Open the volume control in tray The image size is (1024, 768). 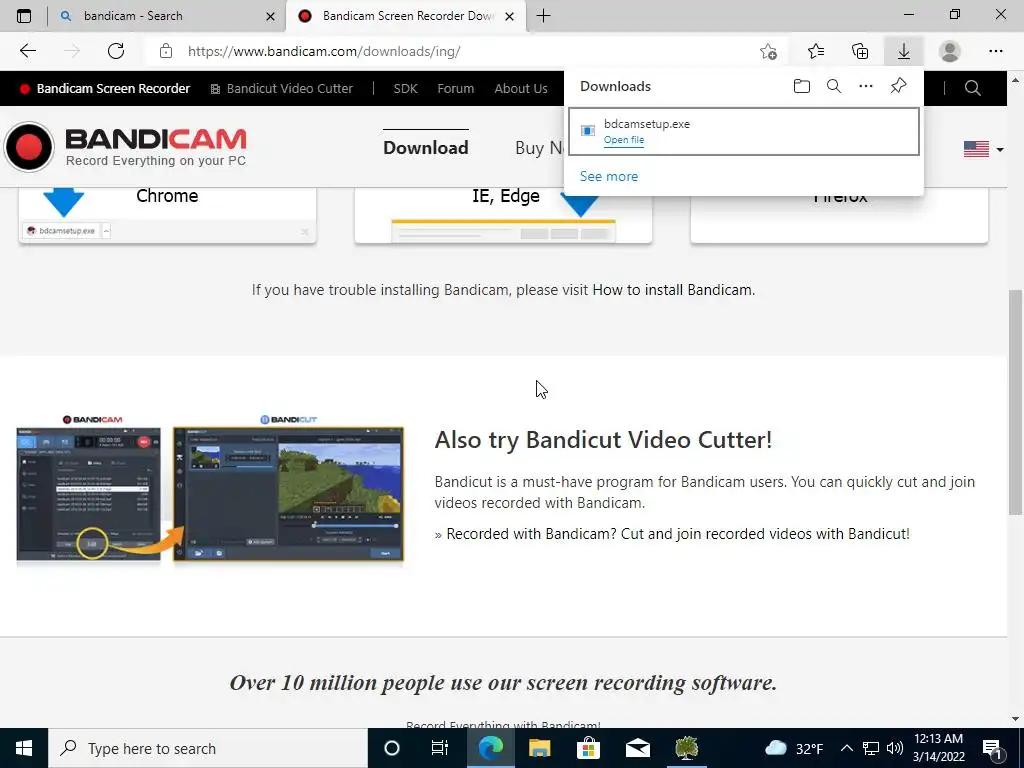coord(895,748)
